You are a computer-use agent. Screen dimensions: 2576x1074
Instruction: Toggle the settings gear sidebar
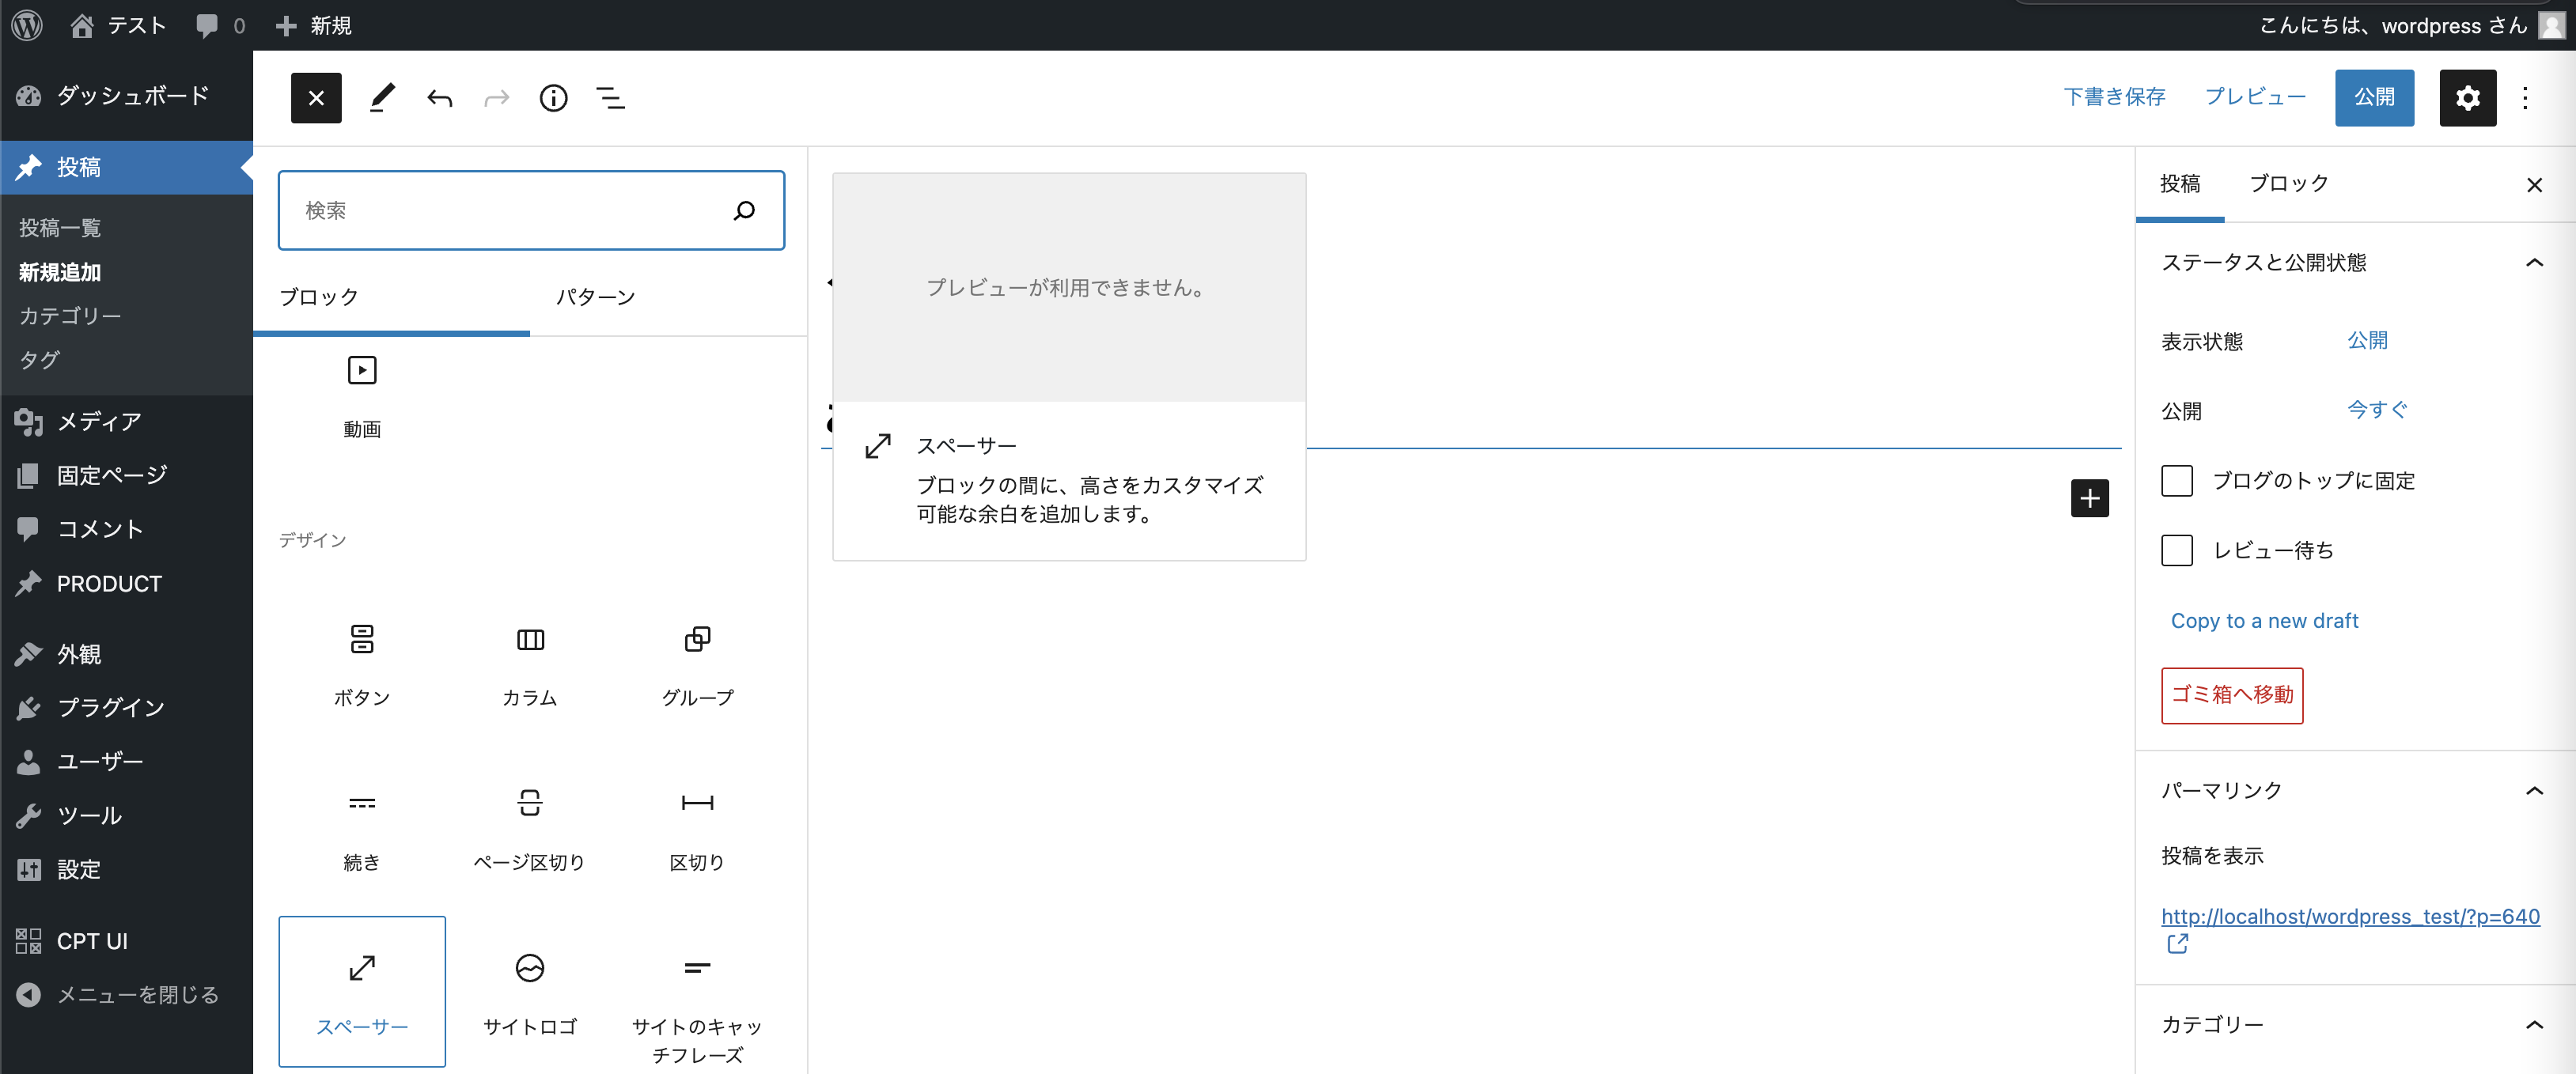coord(2467,98)
